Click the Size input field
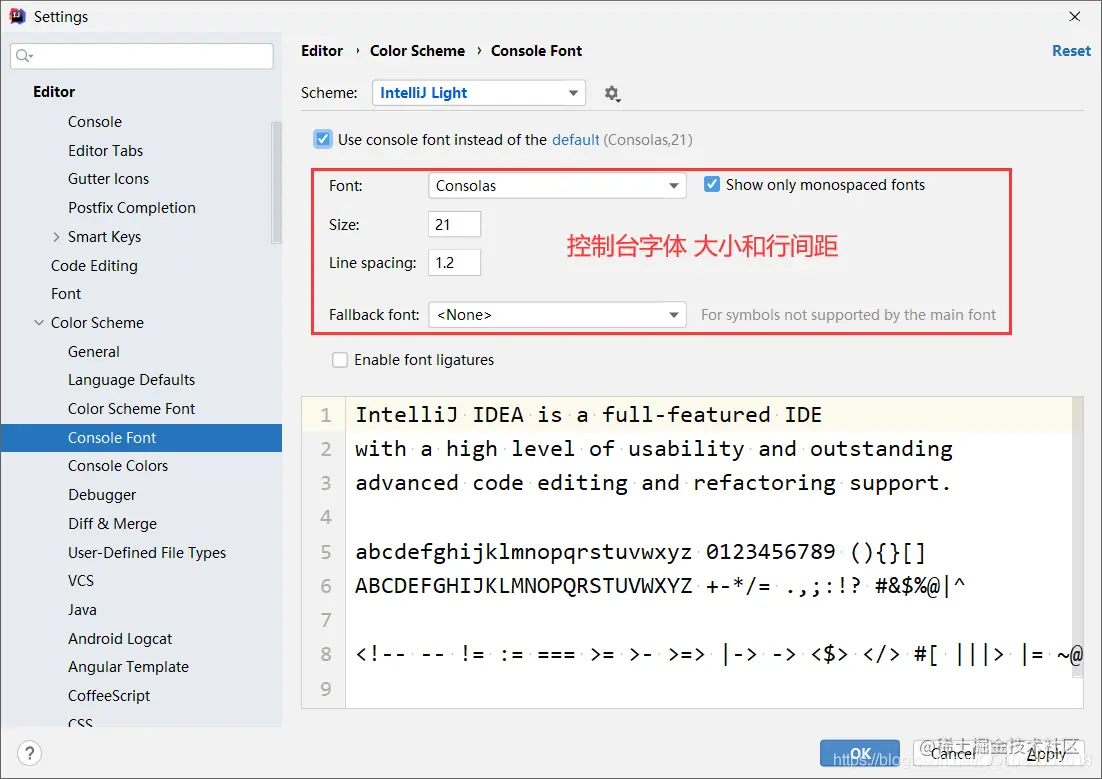Screen dimensions: 1102x779 (x=454, y=224)
